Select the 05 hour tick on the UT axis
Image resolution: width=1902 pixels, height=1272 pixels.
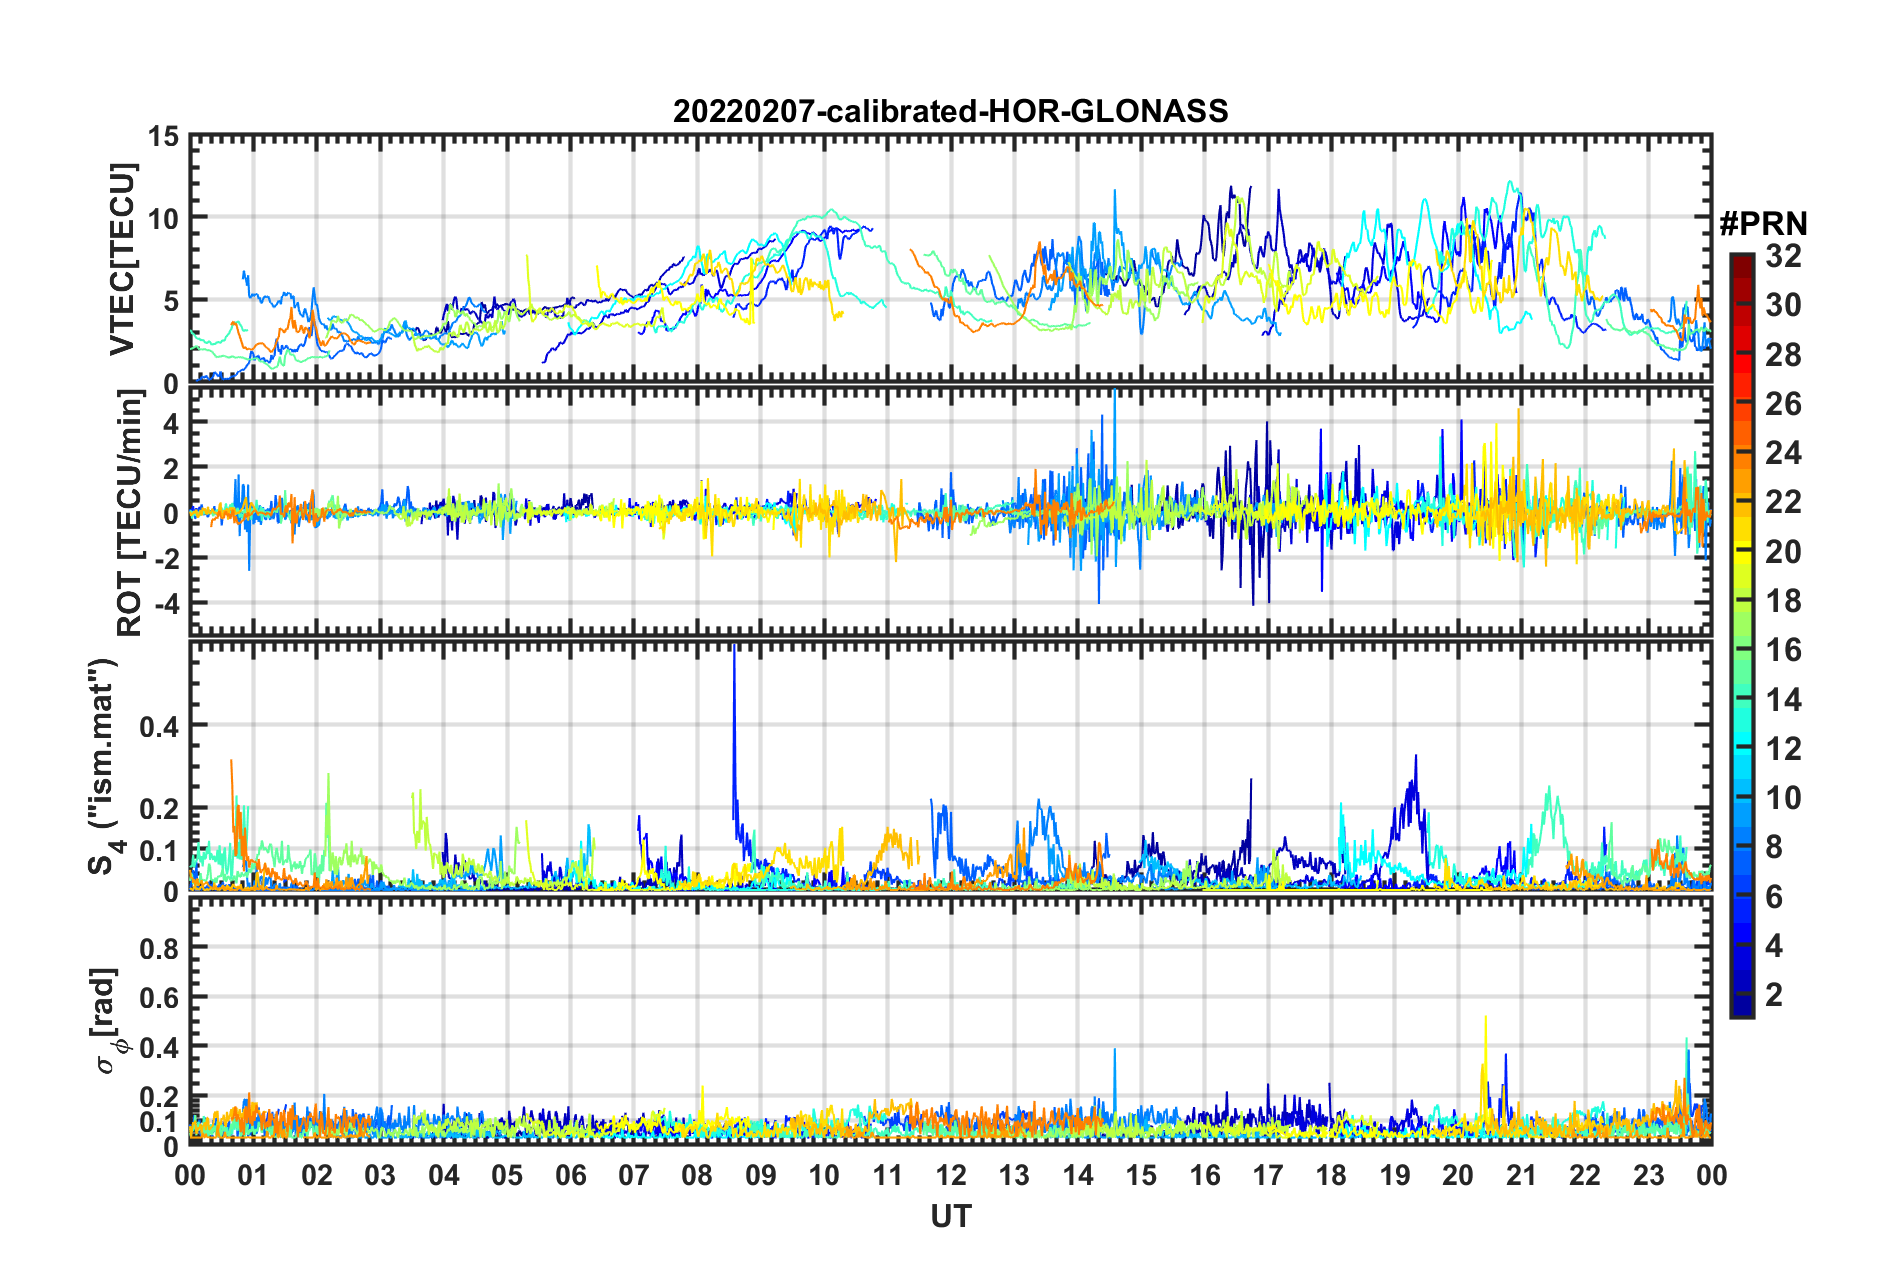[x=507, y=1175]
